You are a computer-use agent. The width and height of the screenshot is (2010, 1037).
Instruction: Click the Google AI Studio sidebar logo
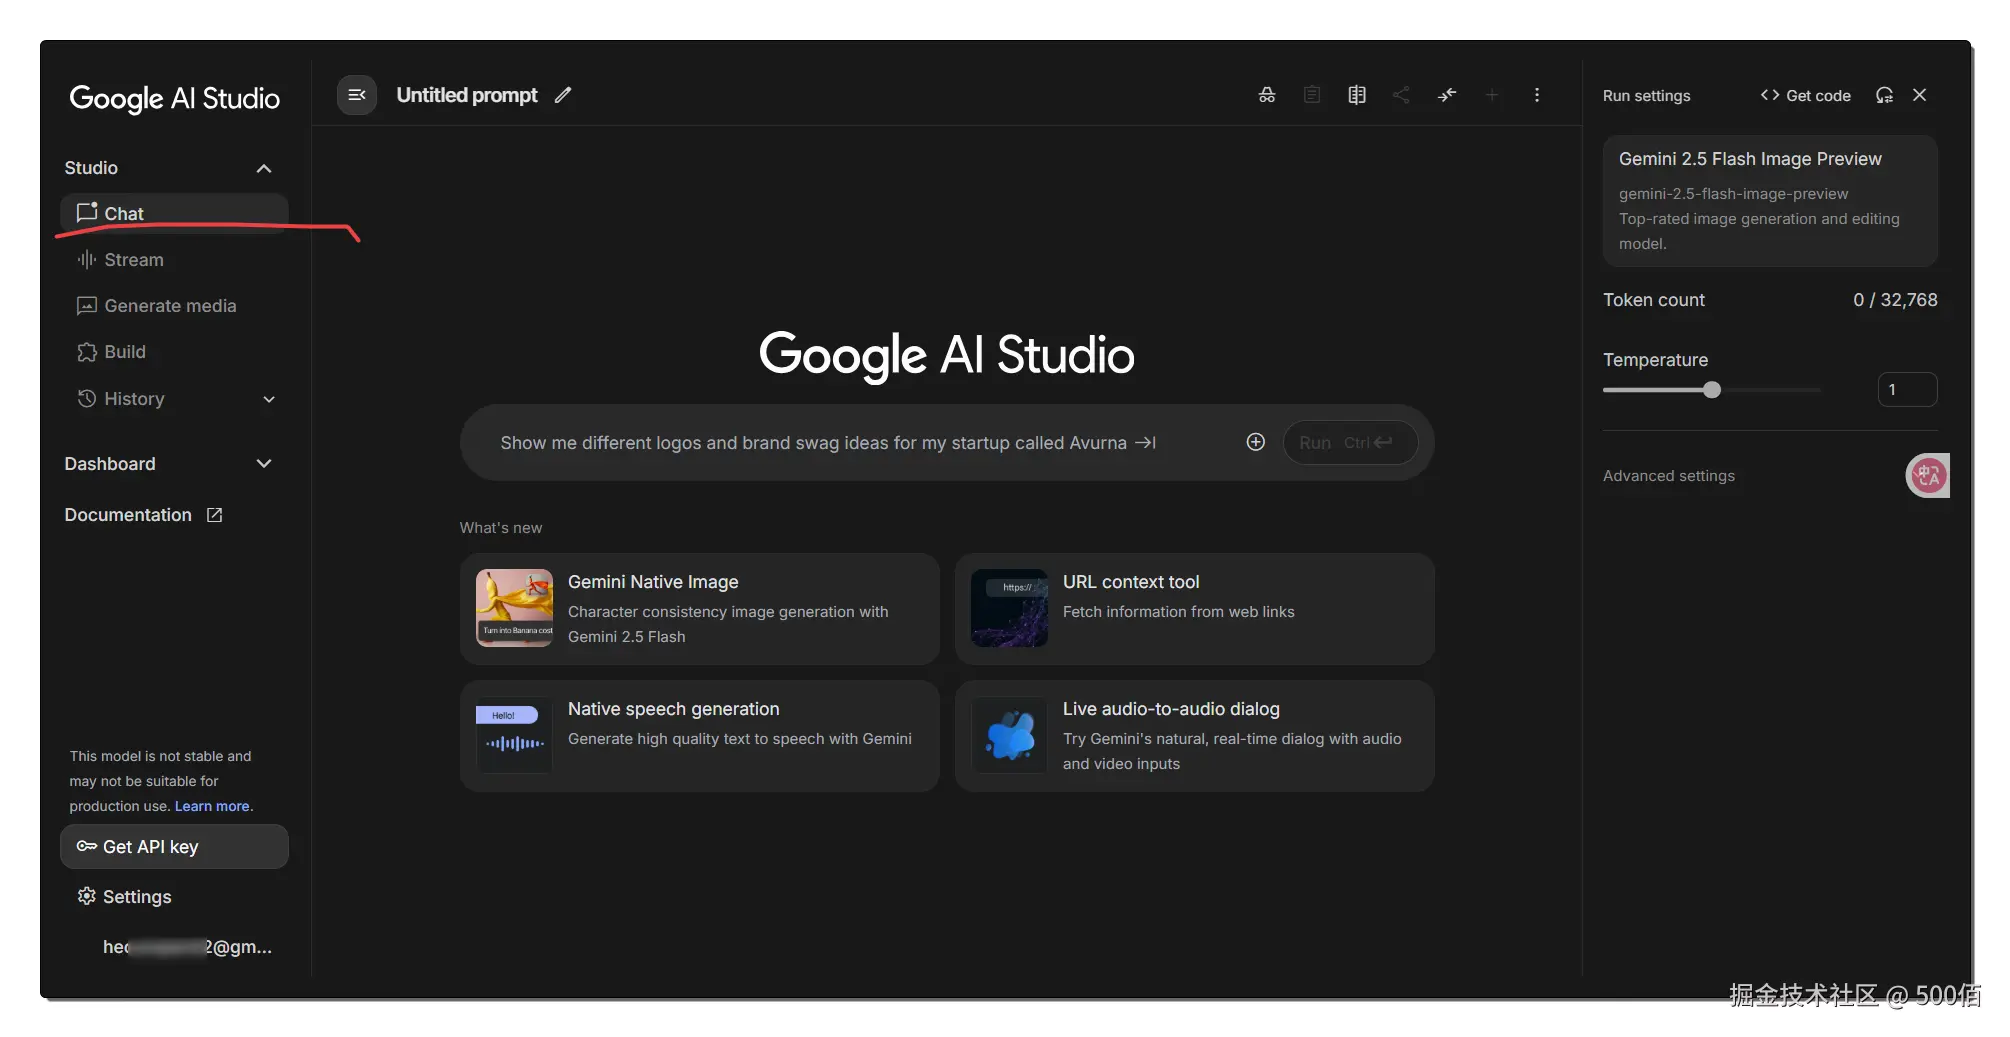click(174, 98)
